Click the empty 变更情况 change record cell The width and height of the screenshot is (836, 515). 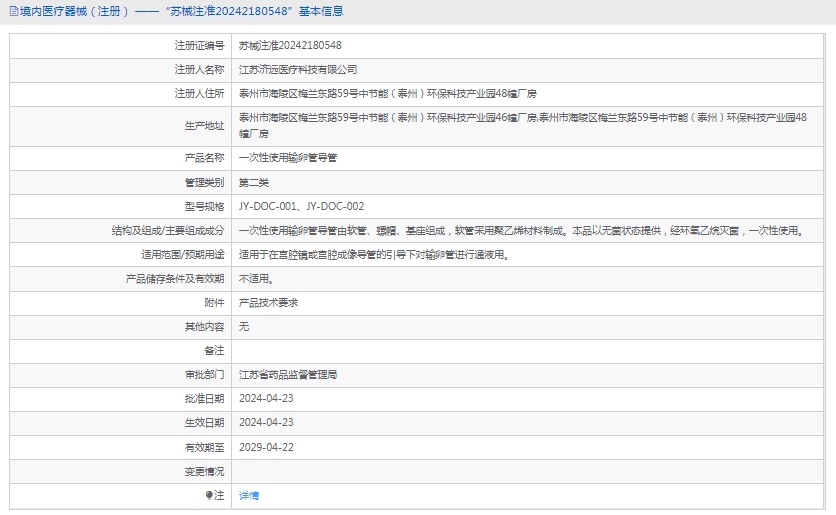click(530, 470)
